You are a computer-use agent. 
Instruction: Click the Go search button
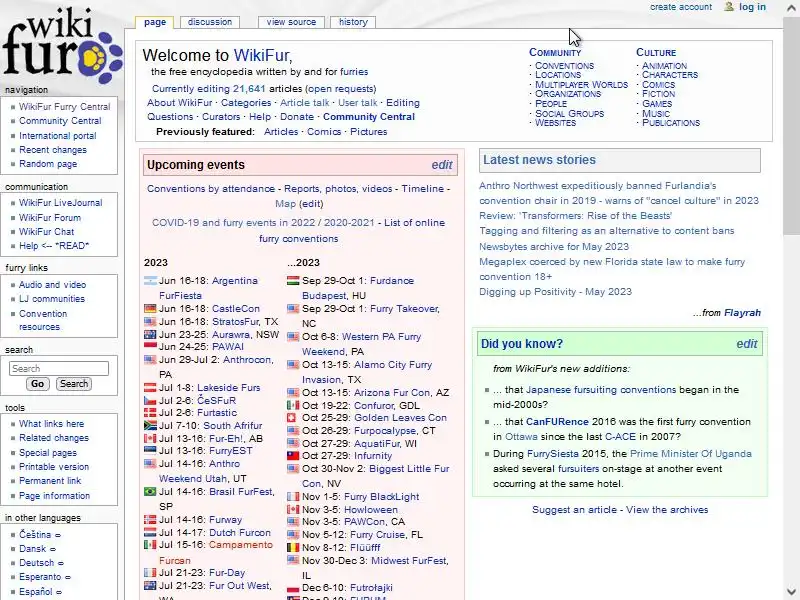pyautogui.click(x=37, y=384)
